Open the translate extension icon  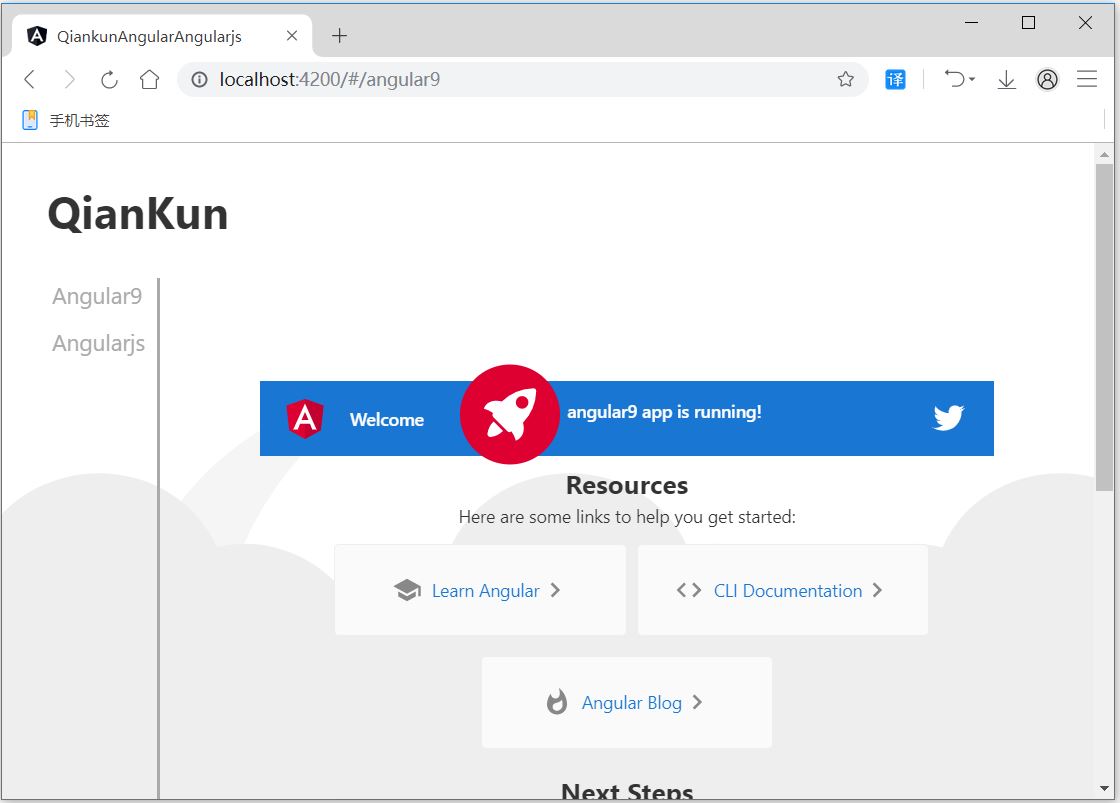[895, 79]
